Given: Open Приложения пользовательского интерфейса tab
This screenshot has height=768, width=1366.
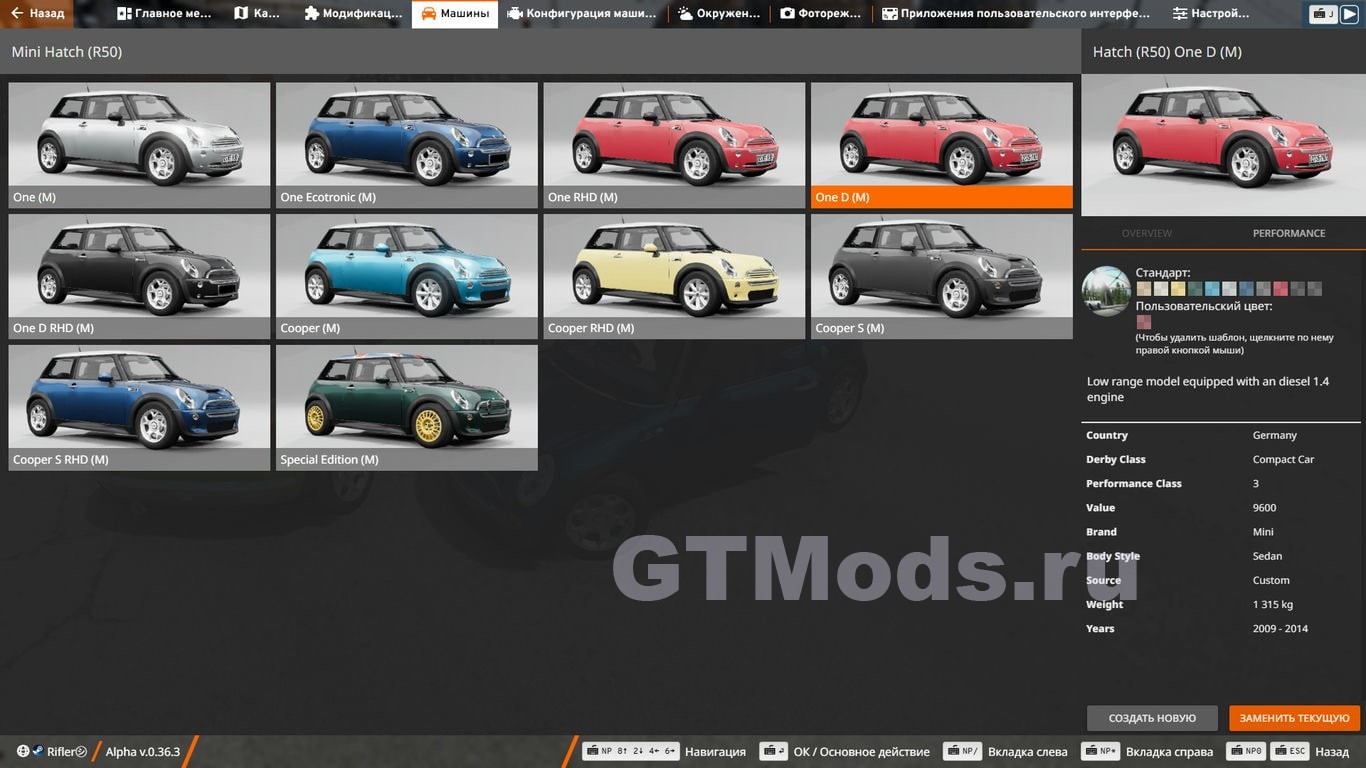Looking at the screenshot, I should (1015, 14).
